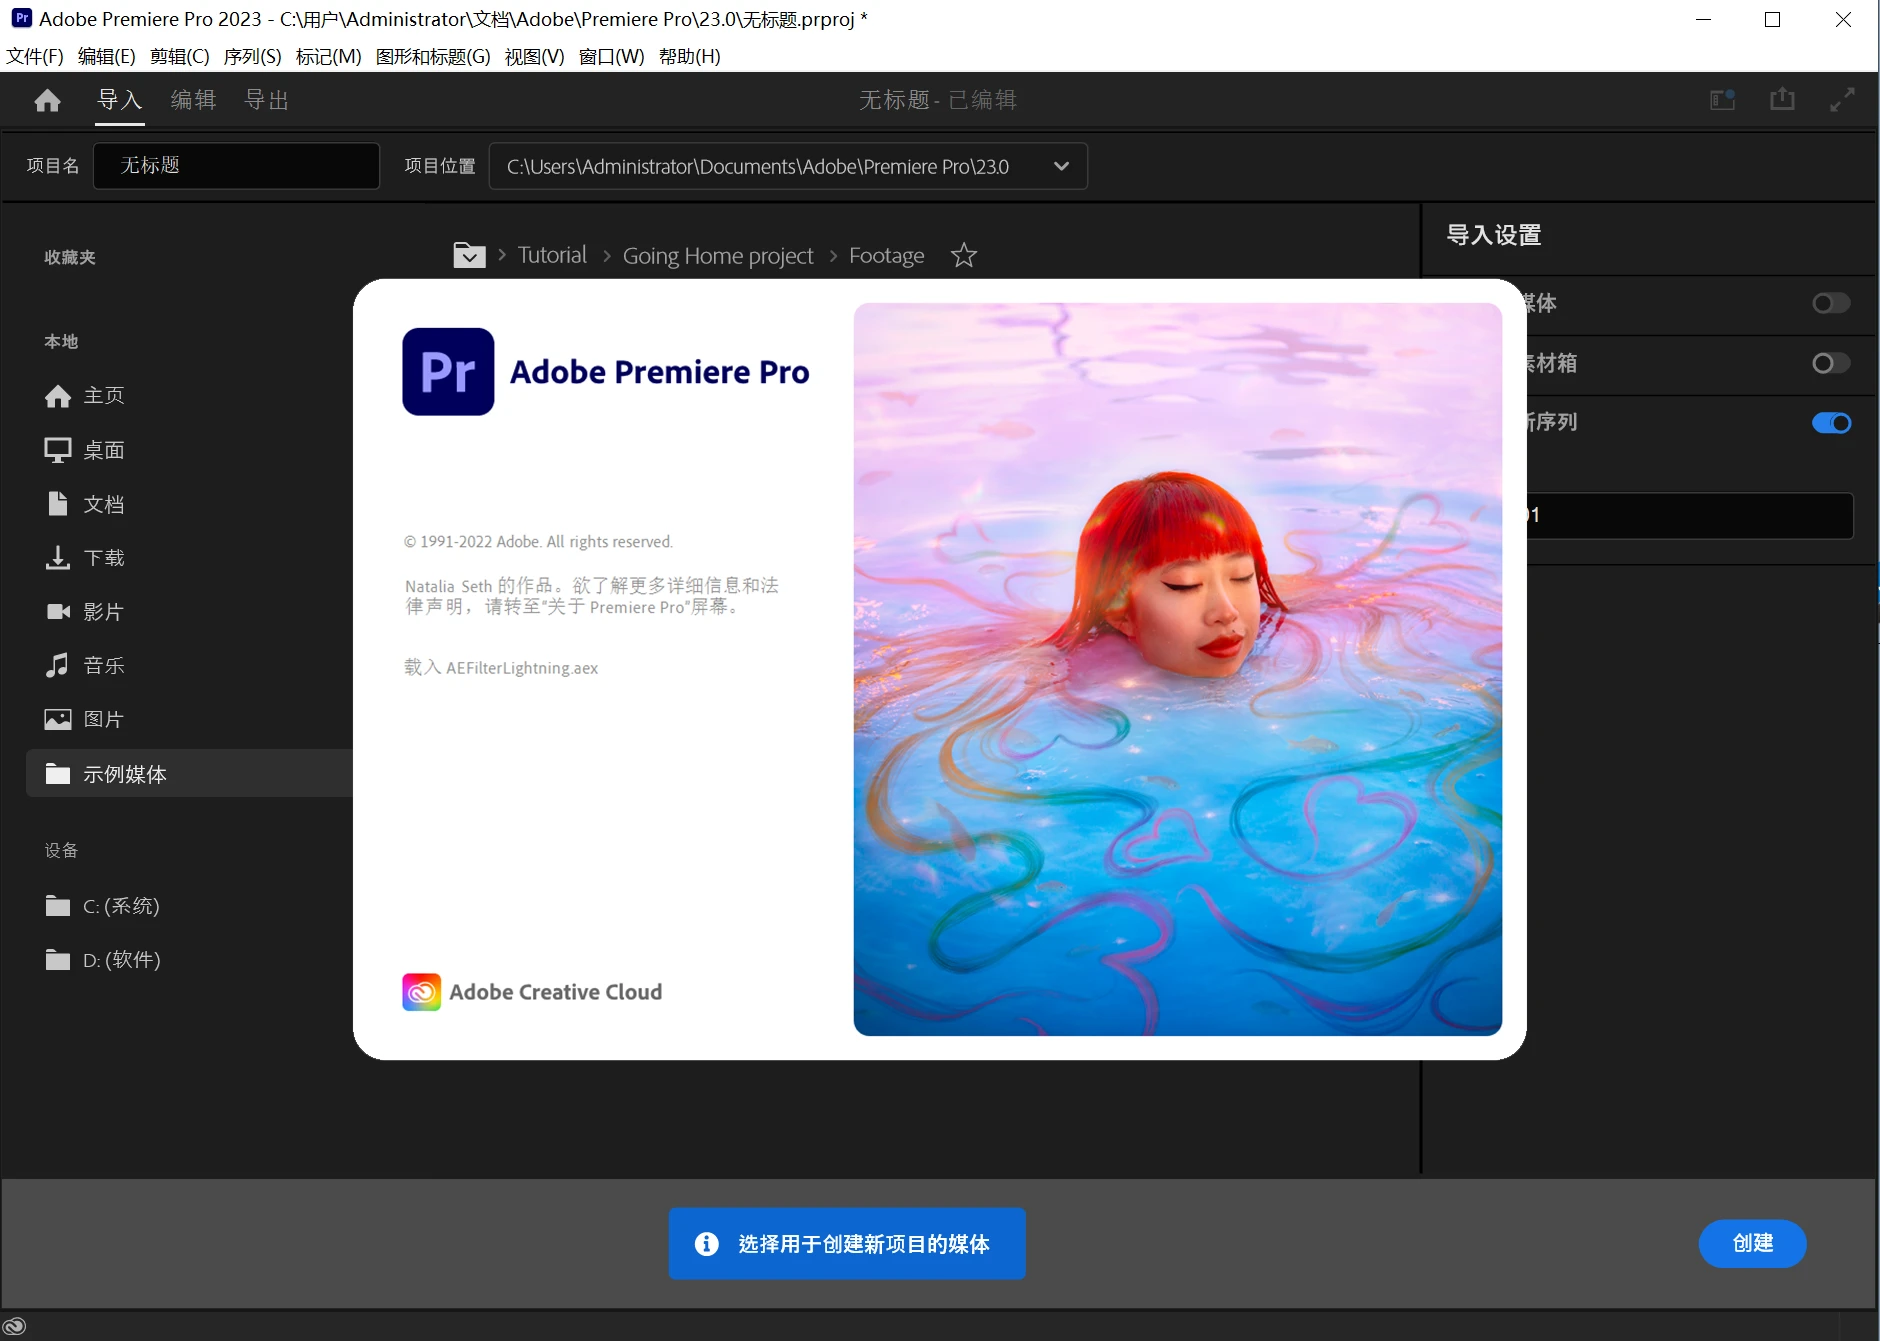
Task: Select the 影片 category in the sidebar
Action: point(101,611)
